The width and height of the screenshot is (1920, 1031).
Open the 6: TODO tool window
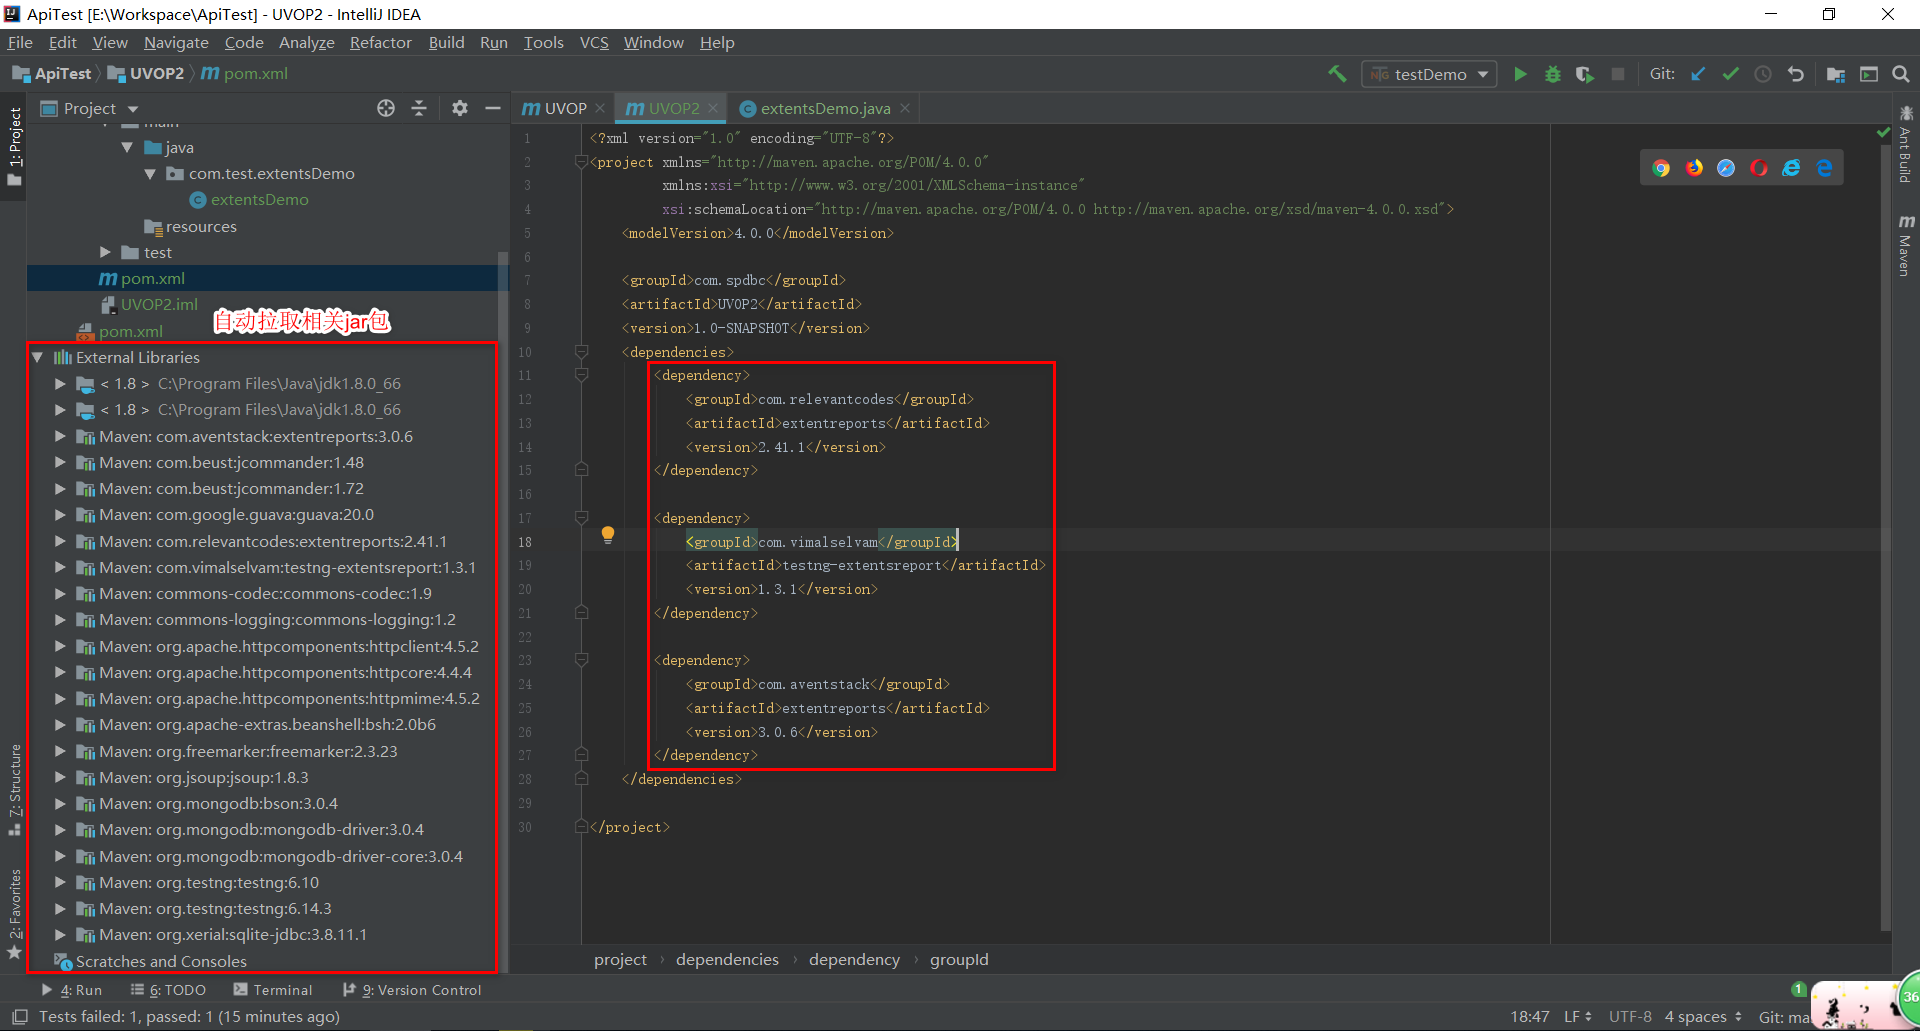(168, 990)
